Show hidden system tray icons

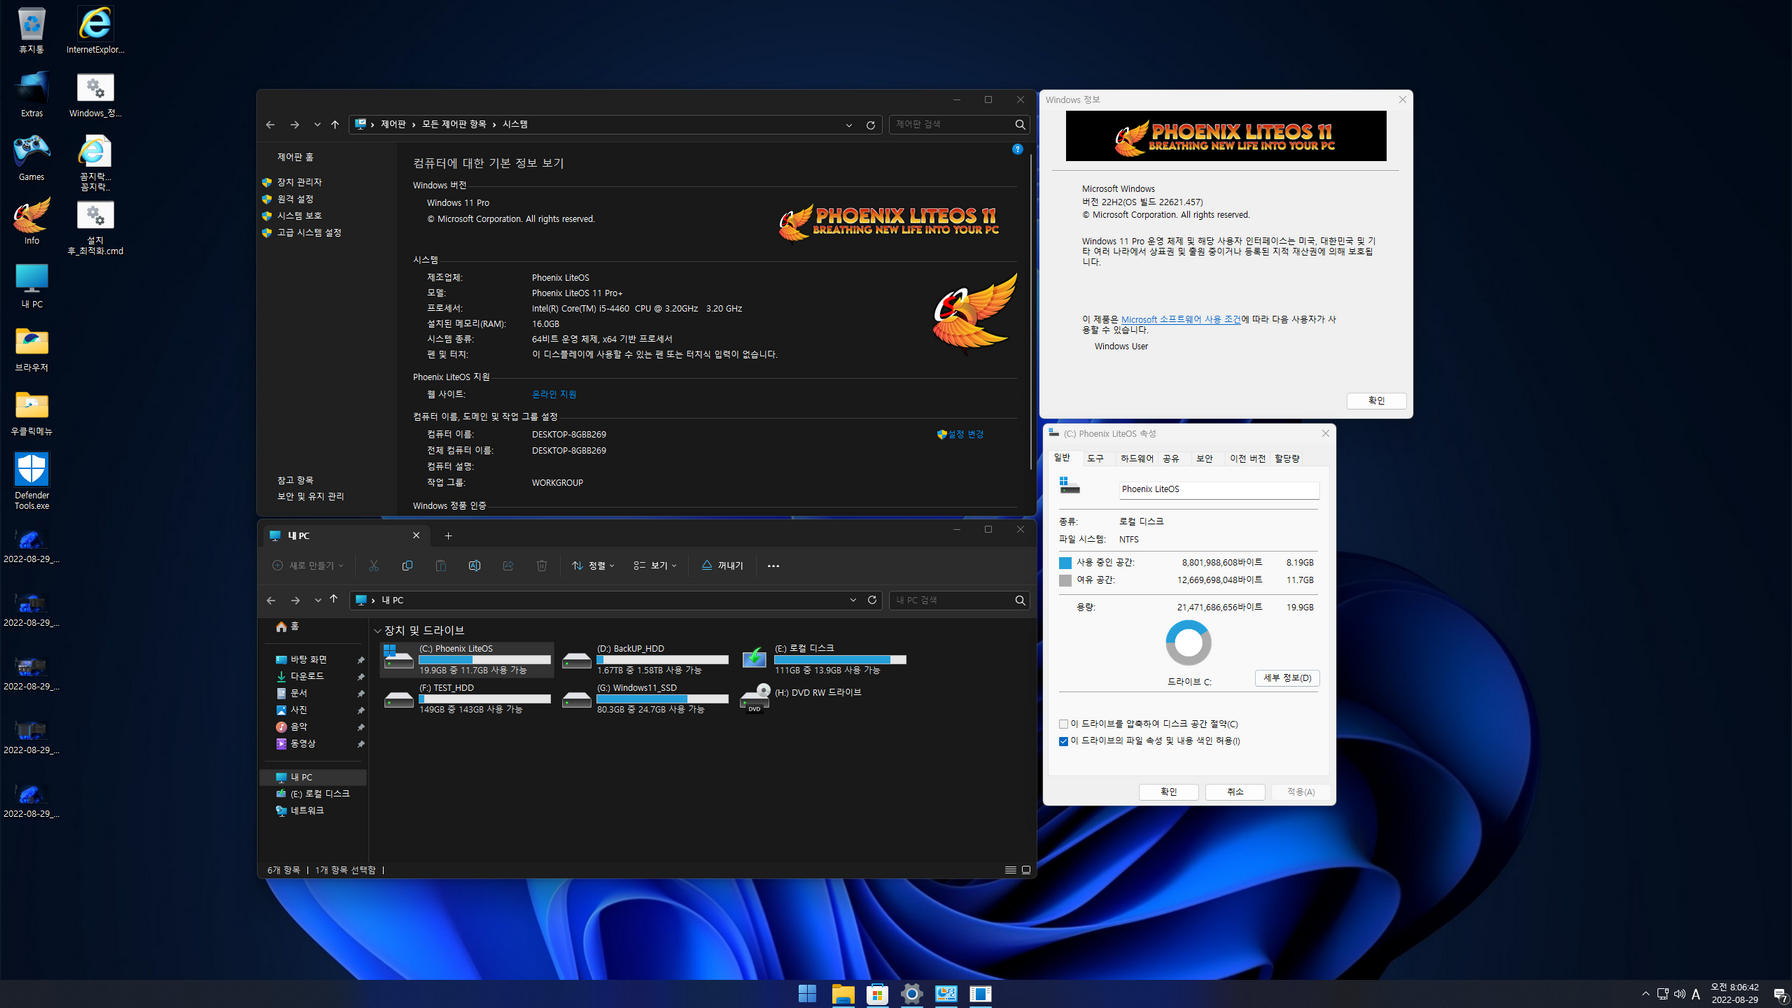1646,994
